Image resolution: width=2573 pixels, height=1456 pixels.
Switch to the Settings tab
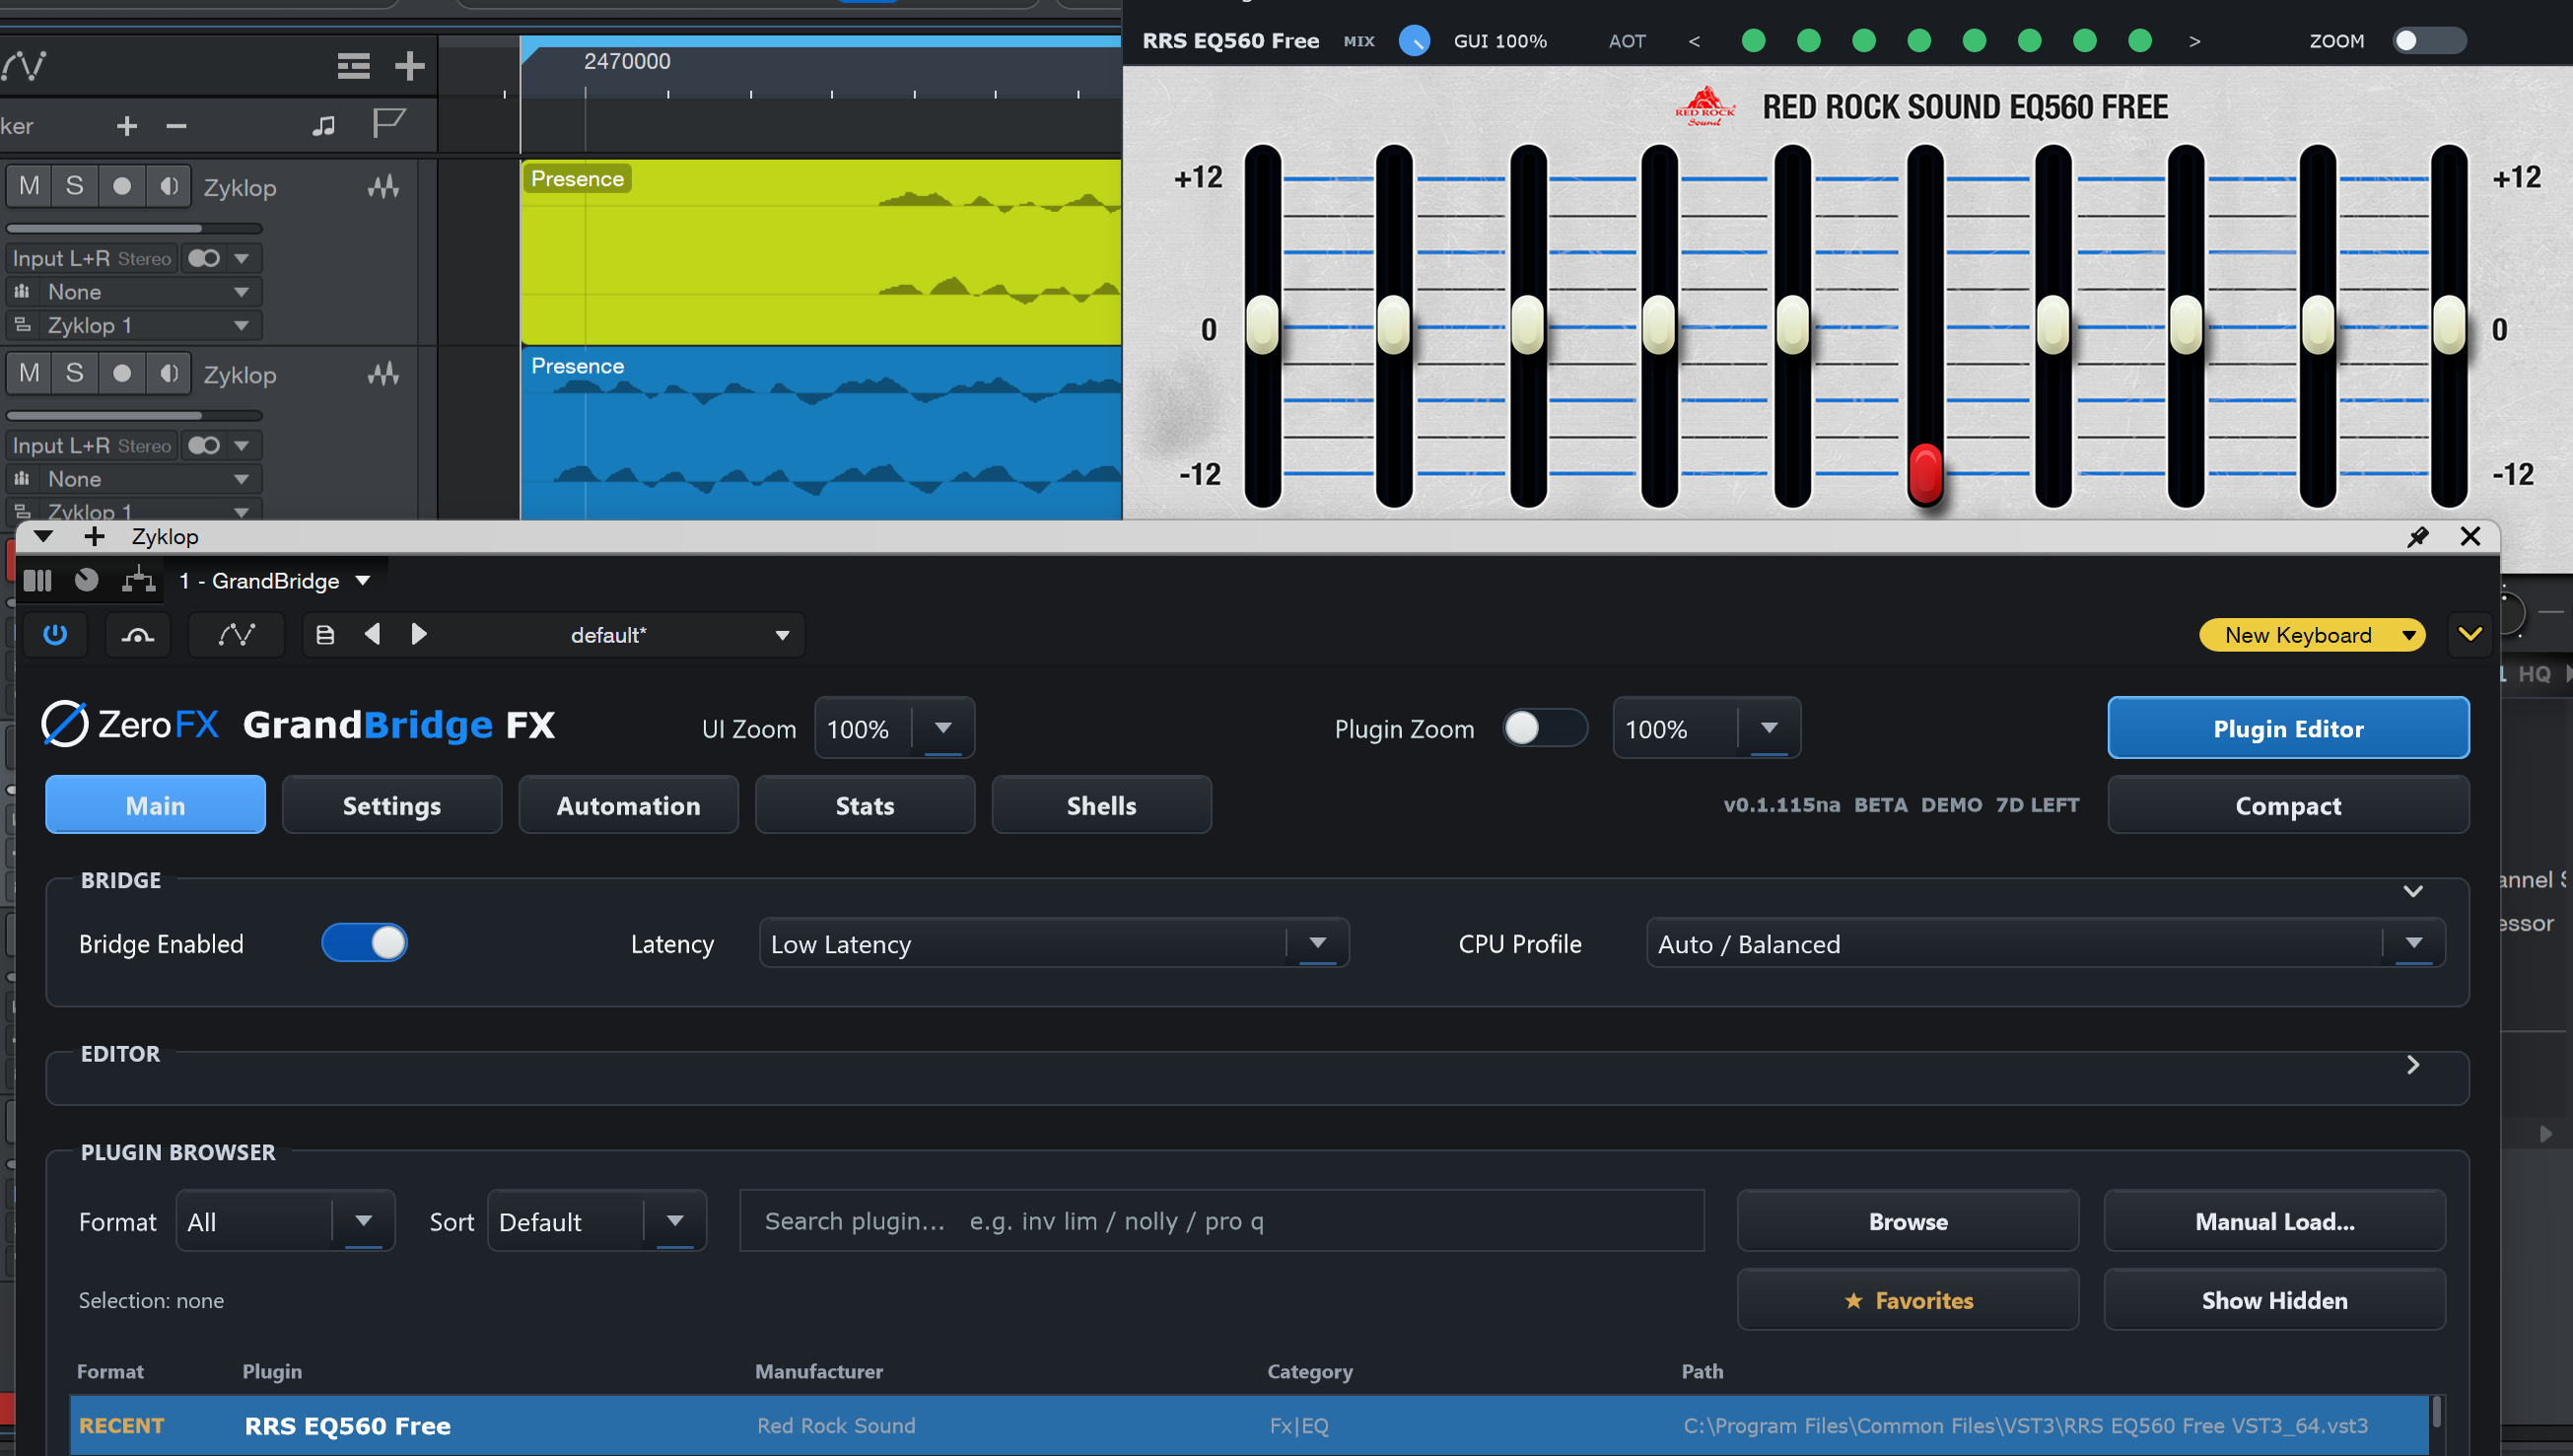pyautogui.click(x=392, y=805)
